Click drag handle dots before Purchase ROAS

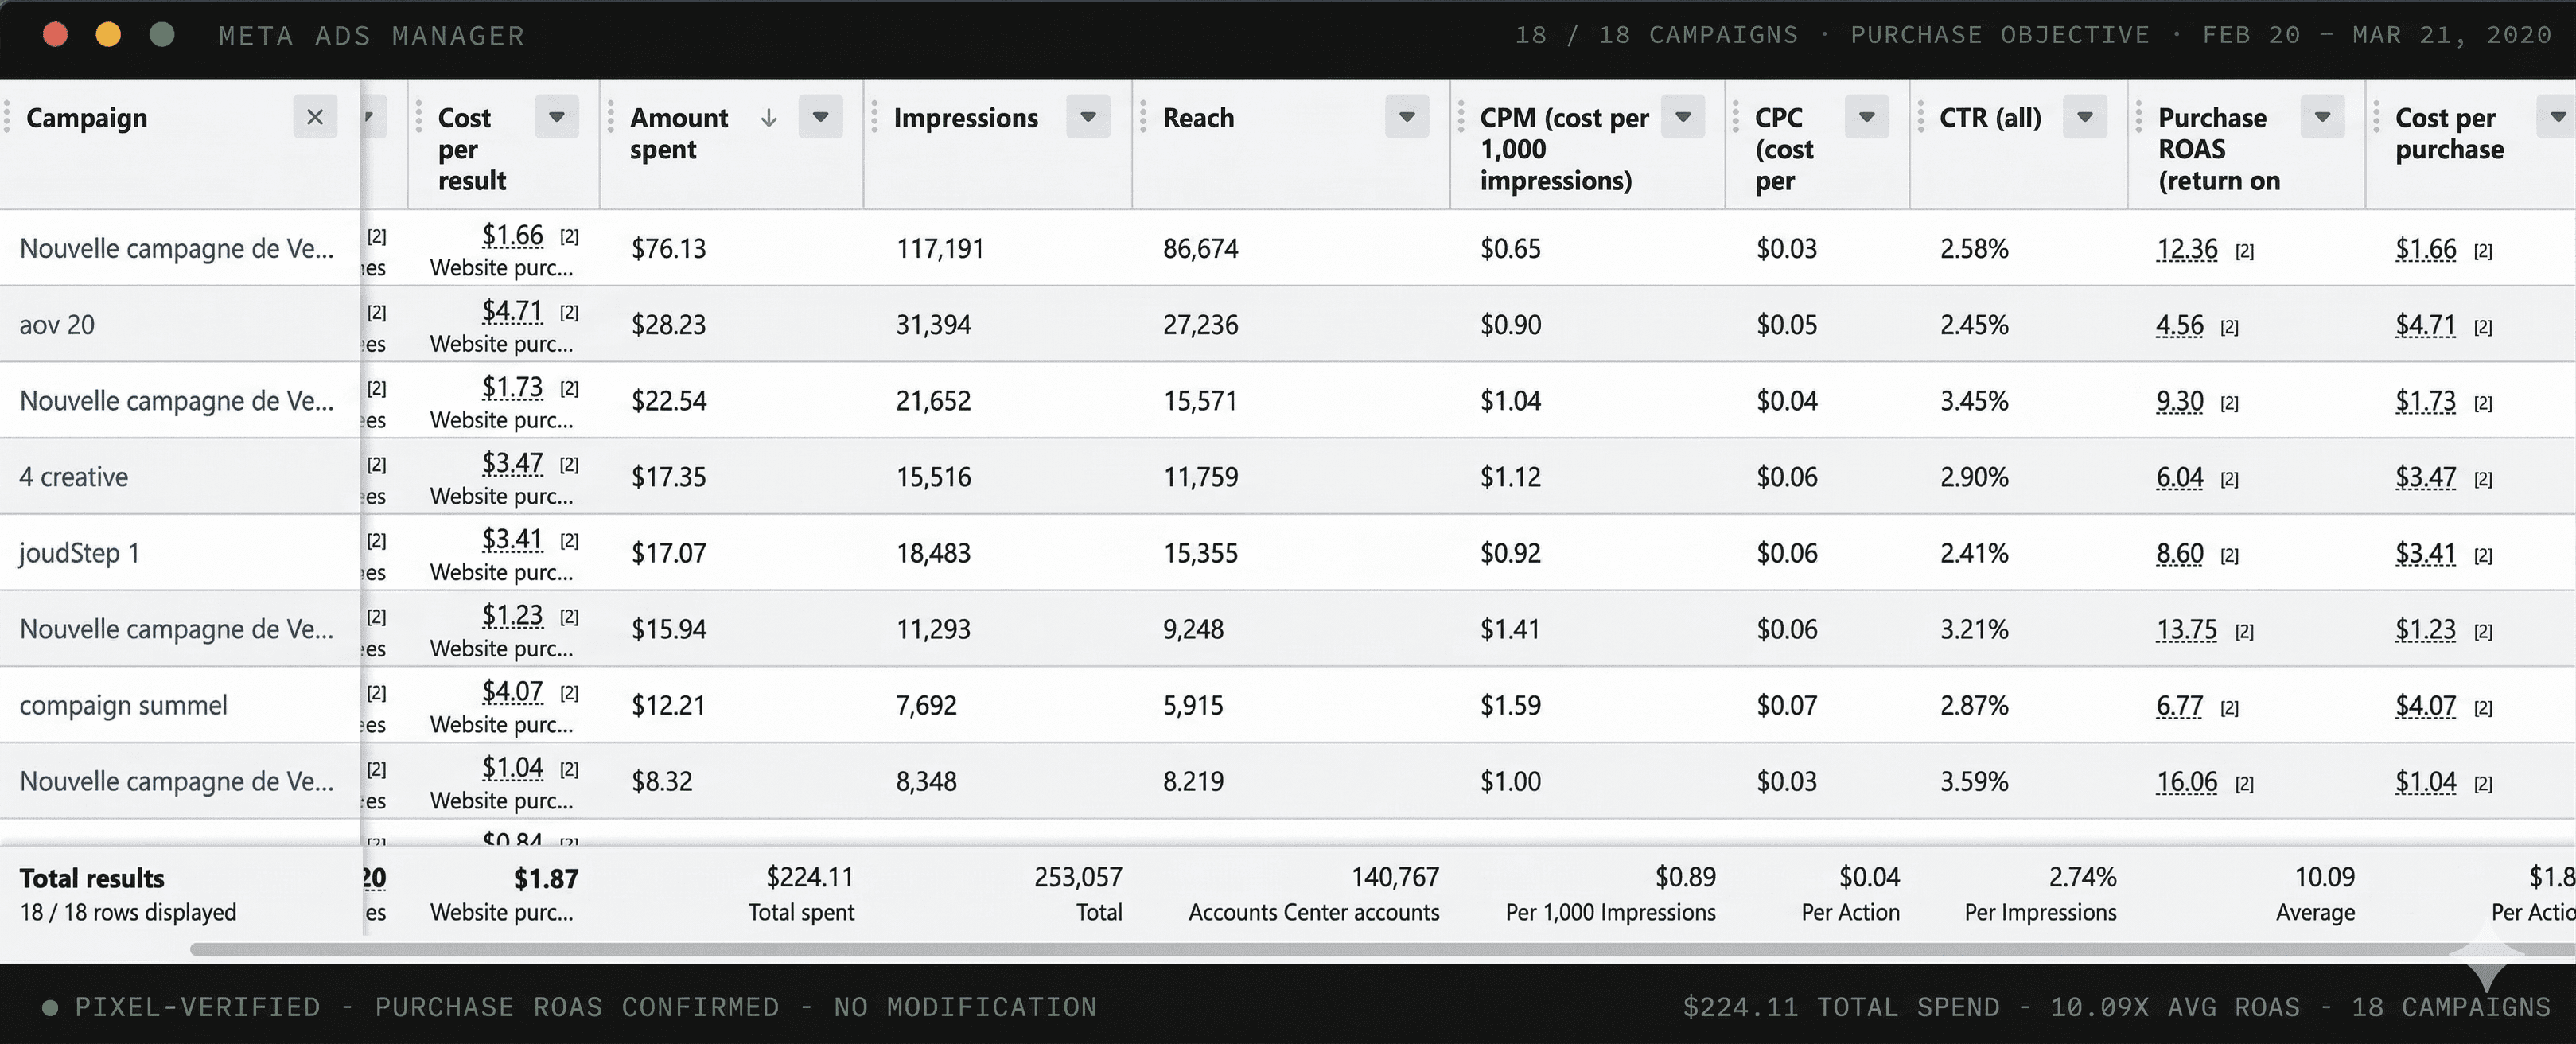(x=2138, y=117)
